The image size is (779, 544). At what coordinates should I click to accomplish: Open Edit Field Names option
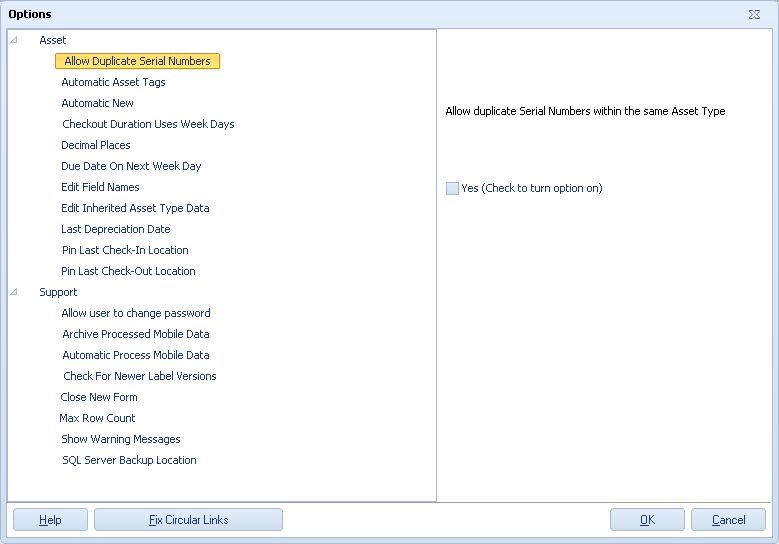pos(100,187)
